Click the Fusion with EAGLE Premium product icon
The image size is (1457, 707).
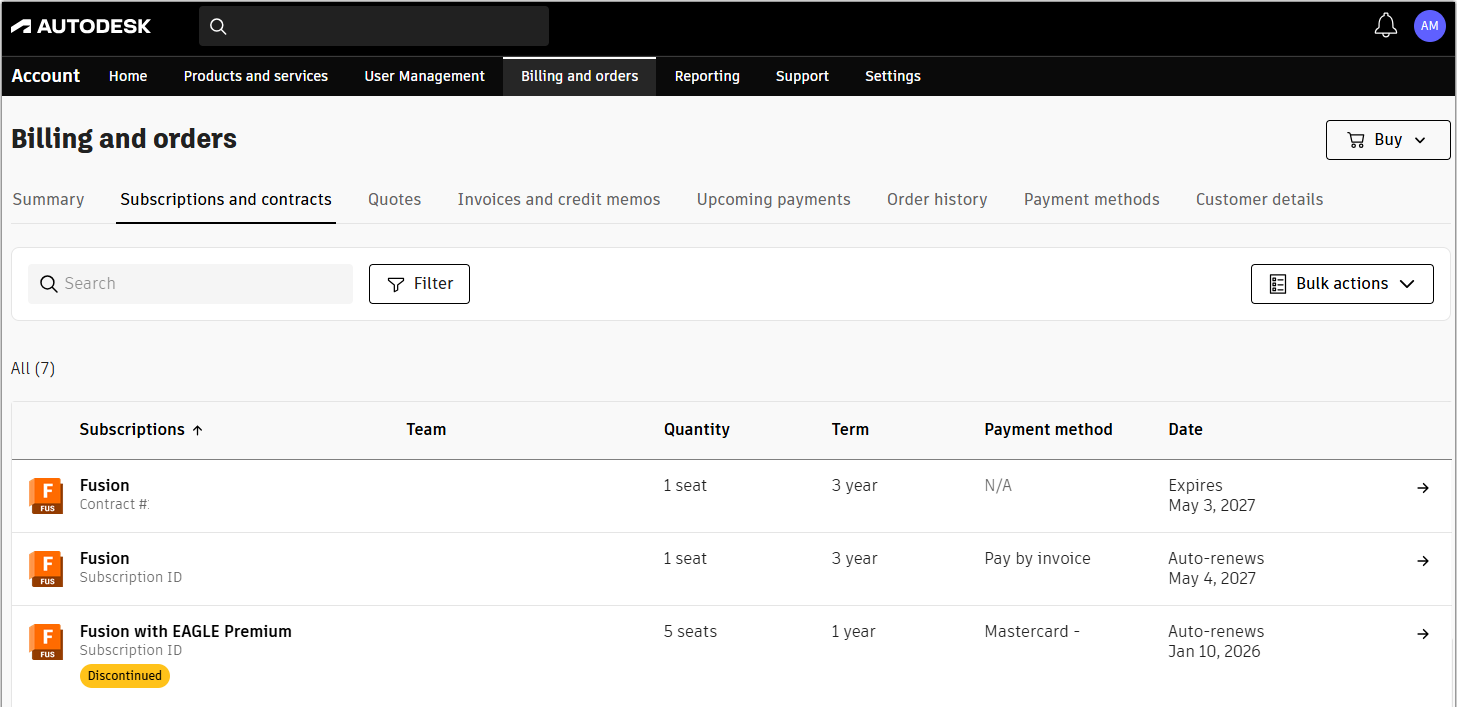pyautogui.click(x=46, y=641)
